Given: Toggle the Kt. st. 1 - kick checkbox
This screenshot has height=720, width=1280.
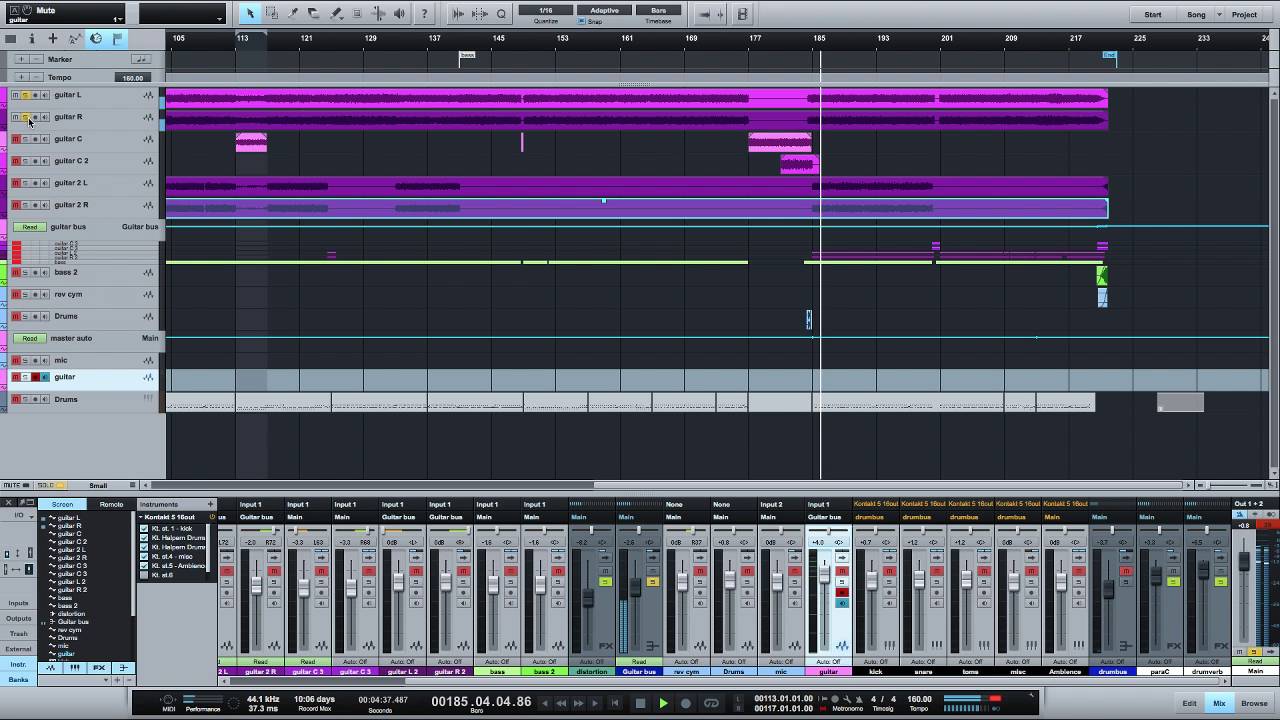Looking at the screenshot, I should 144,528.
